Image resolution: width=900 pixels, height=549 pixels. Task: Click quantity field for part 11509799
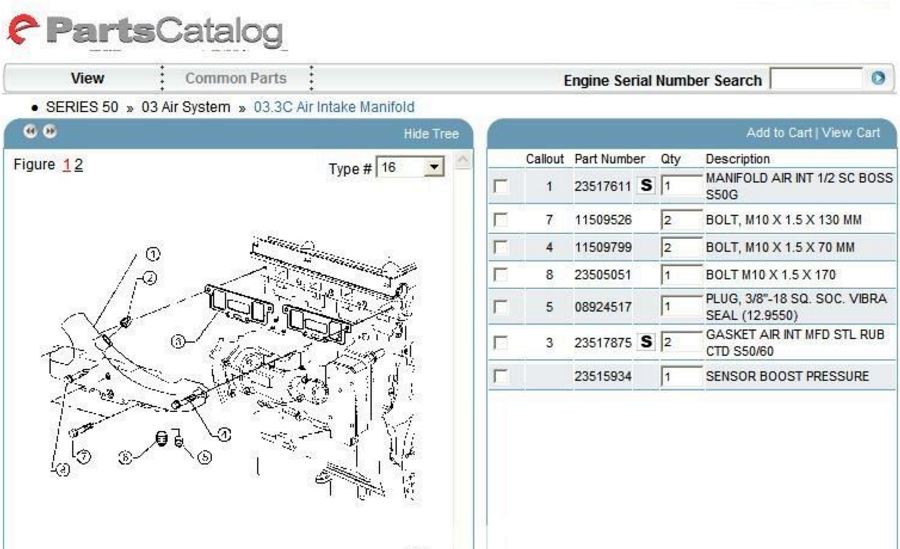point(681,248)
